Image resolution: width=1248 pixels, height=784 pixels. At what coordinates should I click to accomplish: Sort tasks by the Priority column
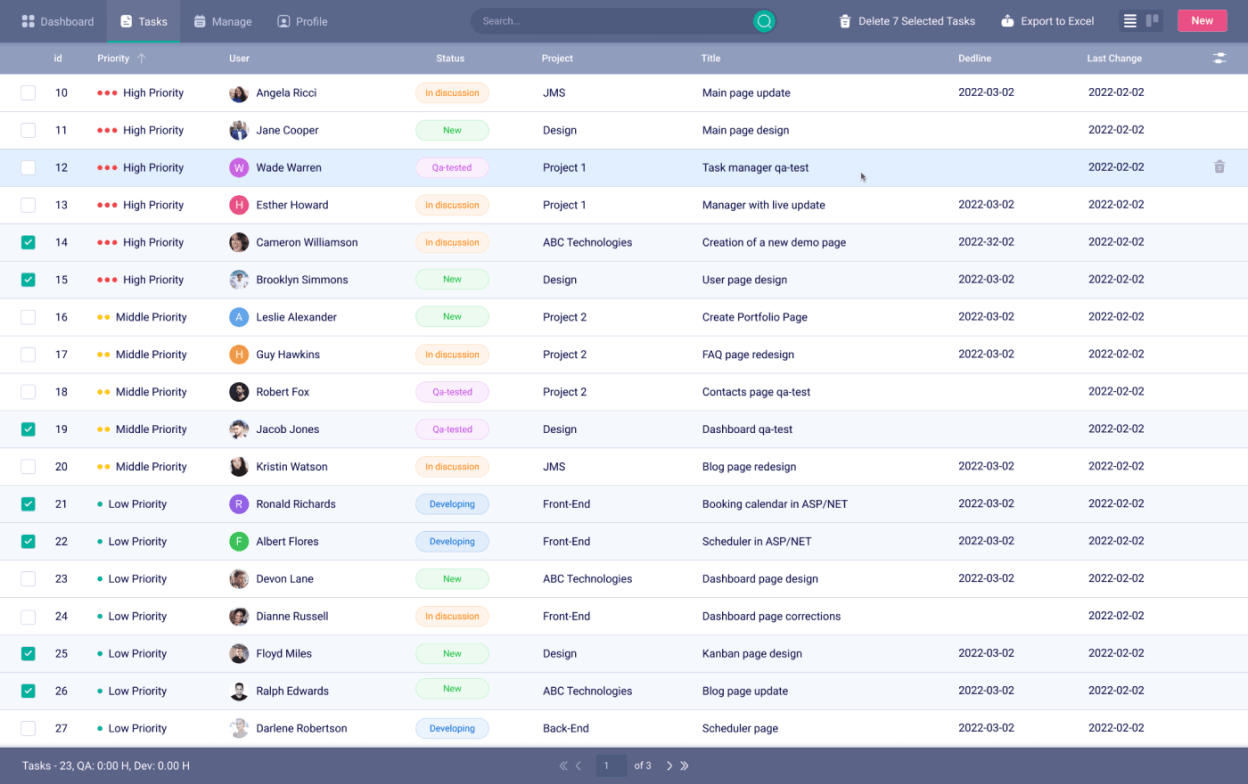(113, 58)
